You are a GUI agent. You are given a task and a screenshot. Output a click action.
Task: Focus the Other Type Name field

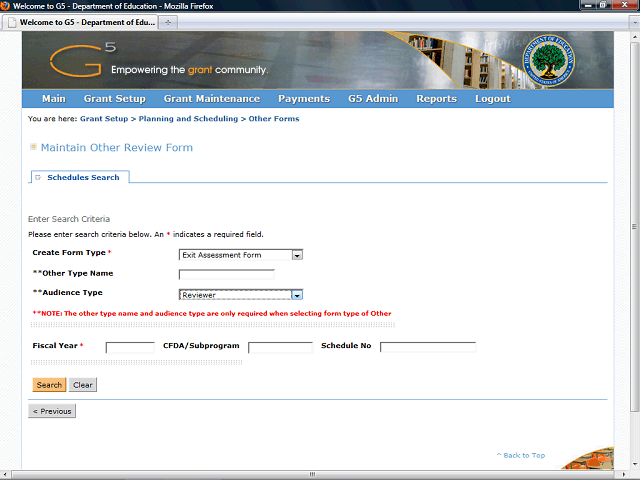coord(227,274)
